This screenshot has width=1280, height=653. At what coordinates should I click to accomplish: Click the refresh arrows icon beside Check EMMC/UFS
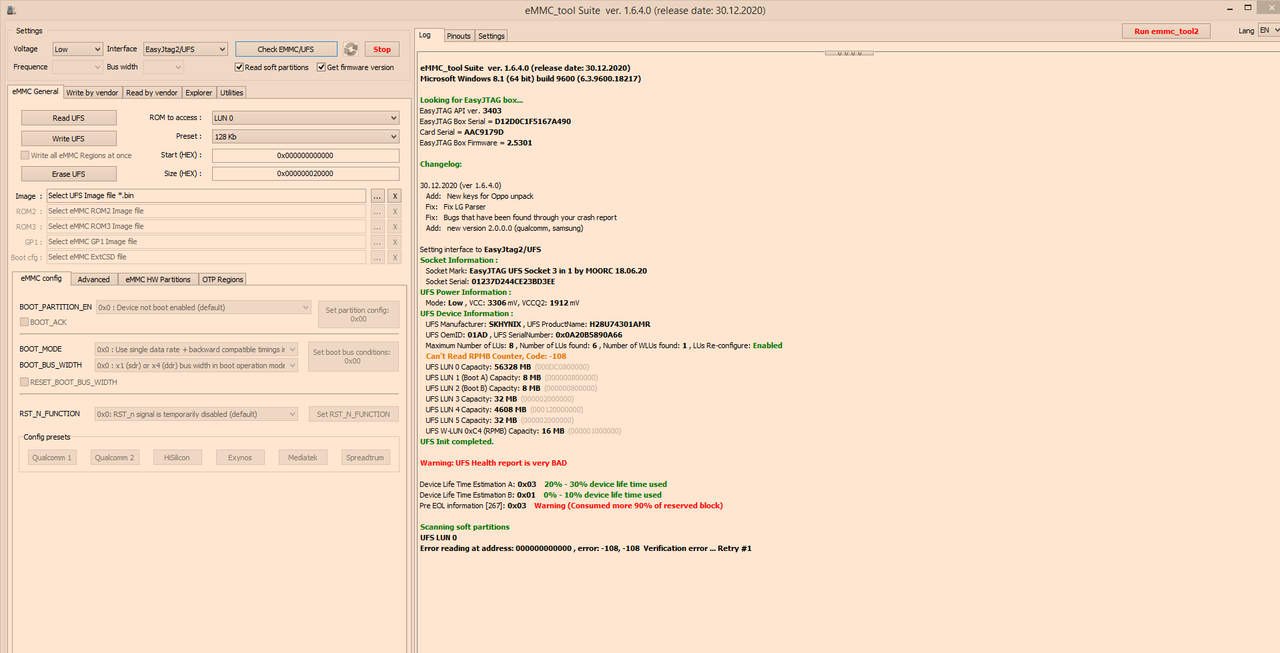[351, 49]
